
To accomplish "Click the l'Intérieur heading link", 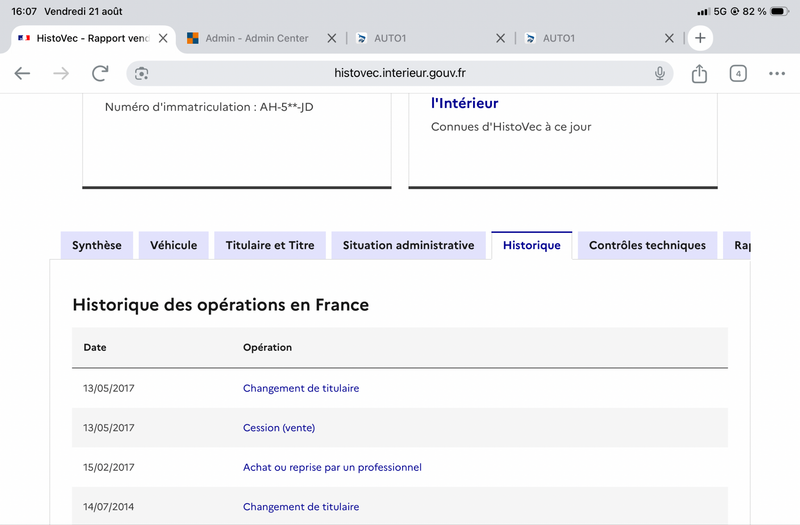I will (x=464, y=104).
